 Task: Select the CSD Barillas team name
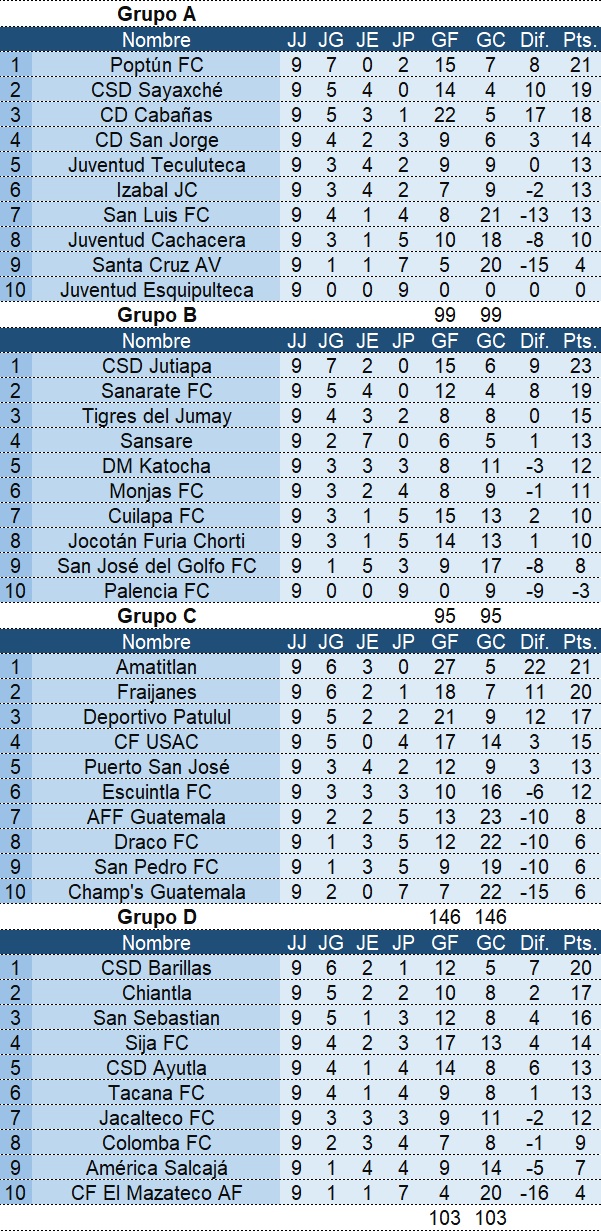[156, 968]
